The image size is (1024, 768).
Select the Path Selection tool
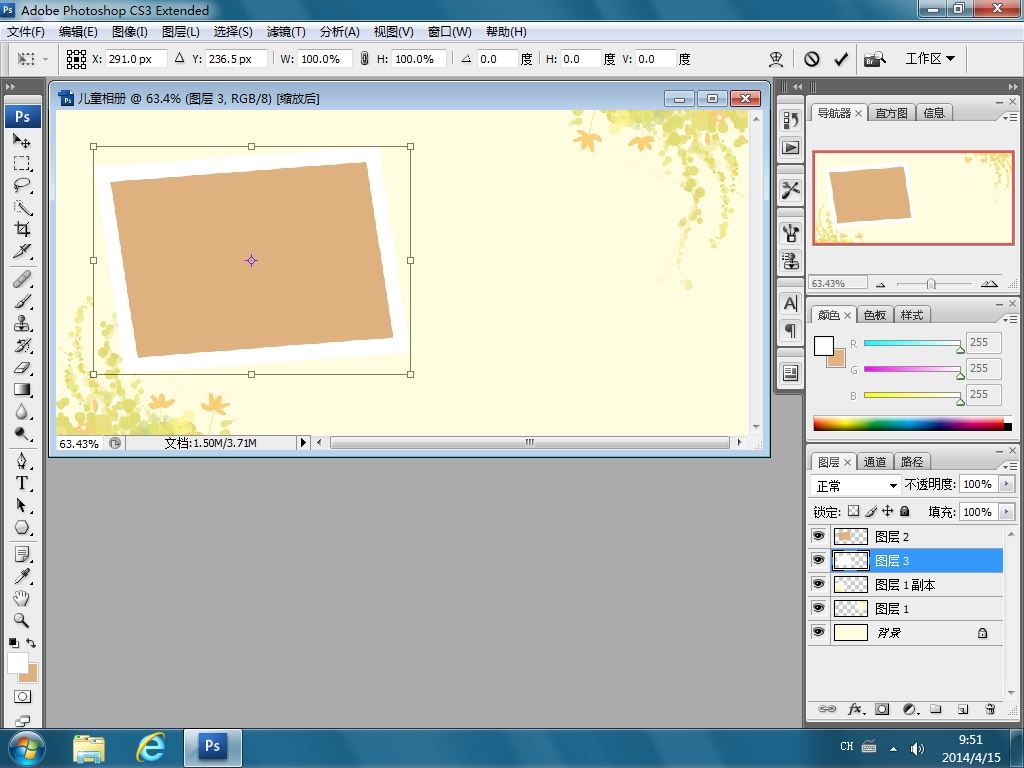(22, 505)
